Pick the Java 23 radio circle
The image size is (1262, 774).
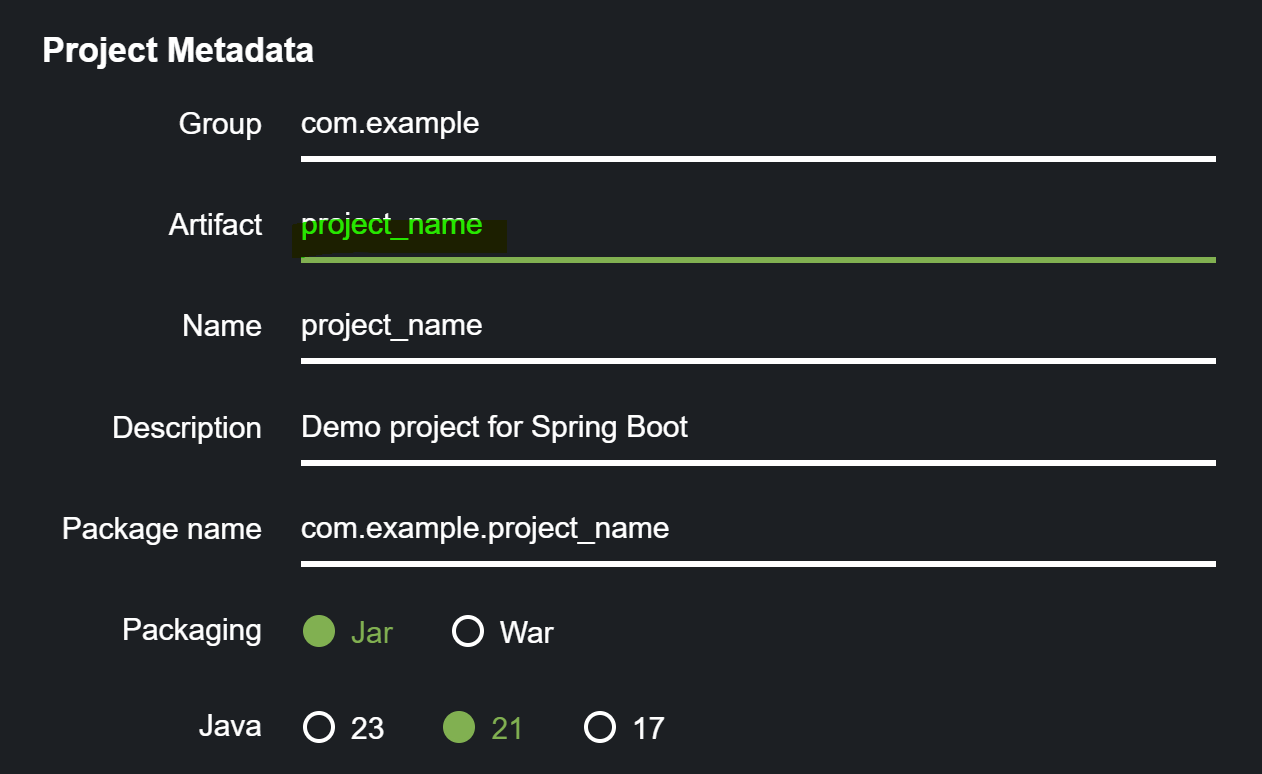(319, 727)
